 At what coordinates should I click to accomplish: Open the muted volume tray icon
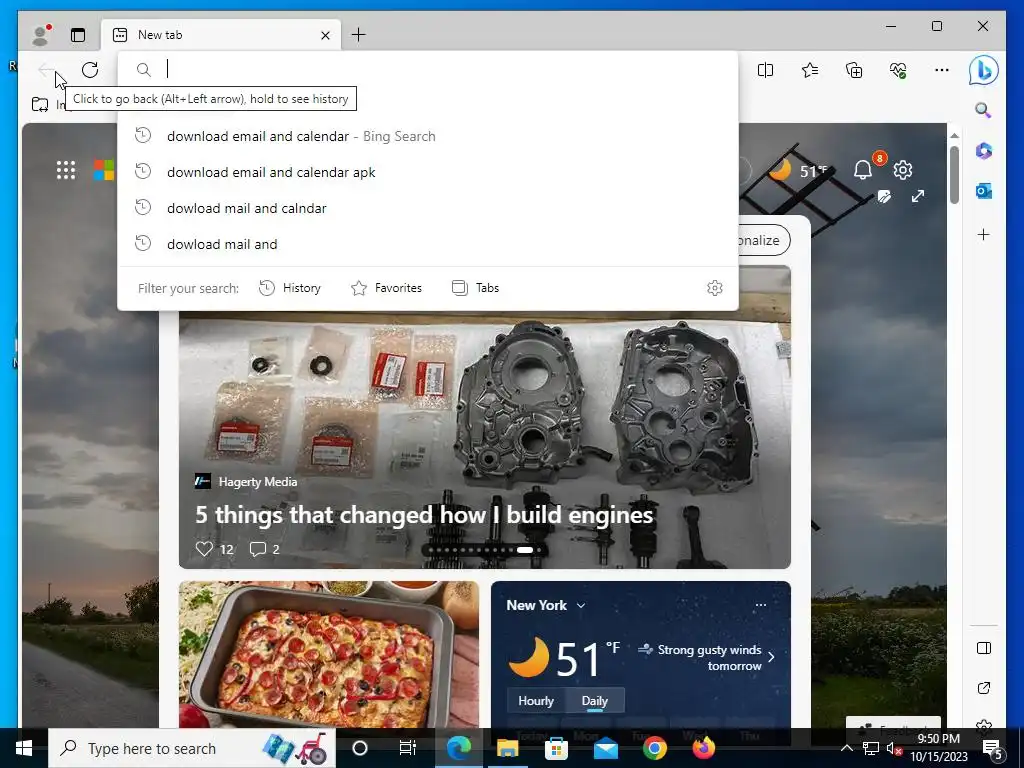(893, 748)
